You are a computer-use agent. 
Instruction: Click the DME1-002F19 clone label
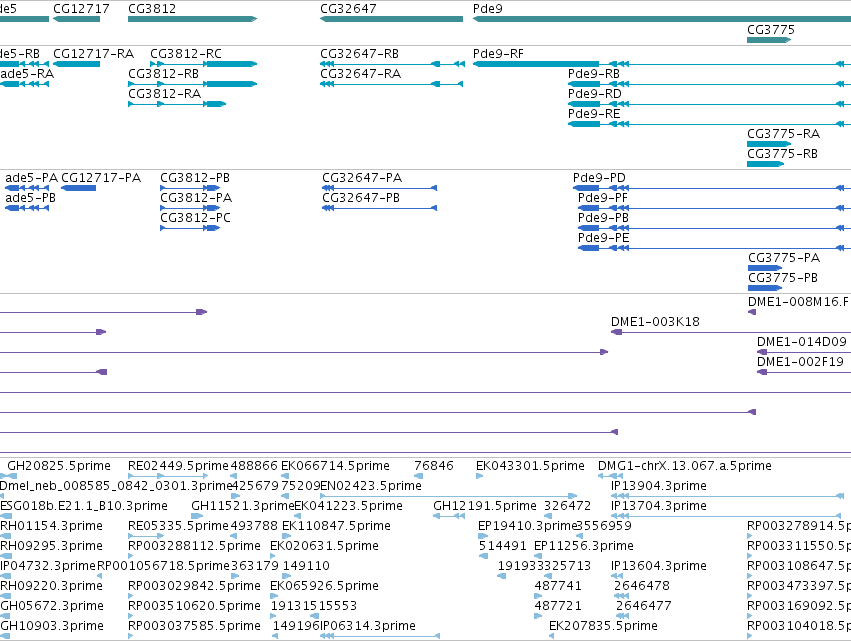(800, 362)
